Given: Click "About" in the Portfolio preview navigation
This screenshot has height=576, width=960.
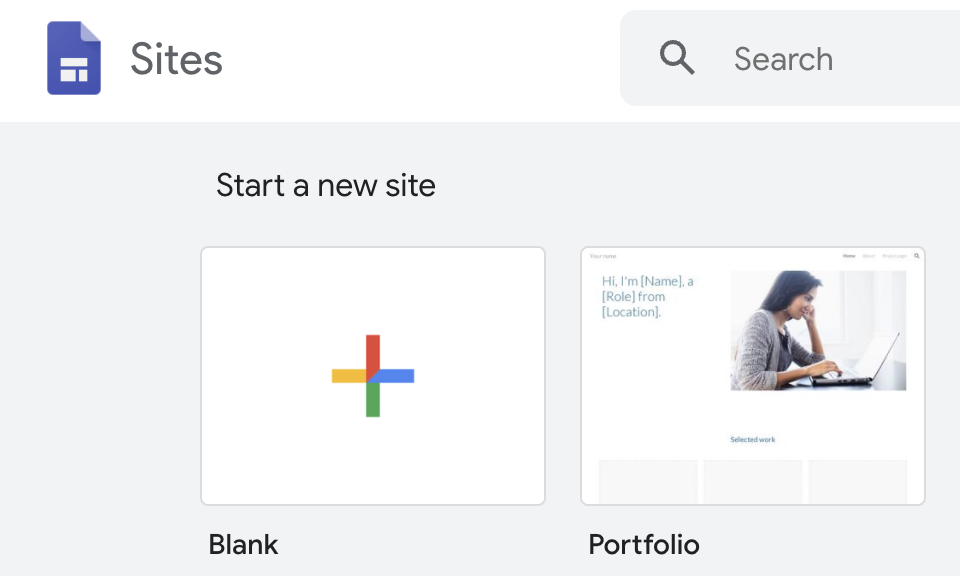Looking at the screenshot, I should click(x=868, y=256).
